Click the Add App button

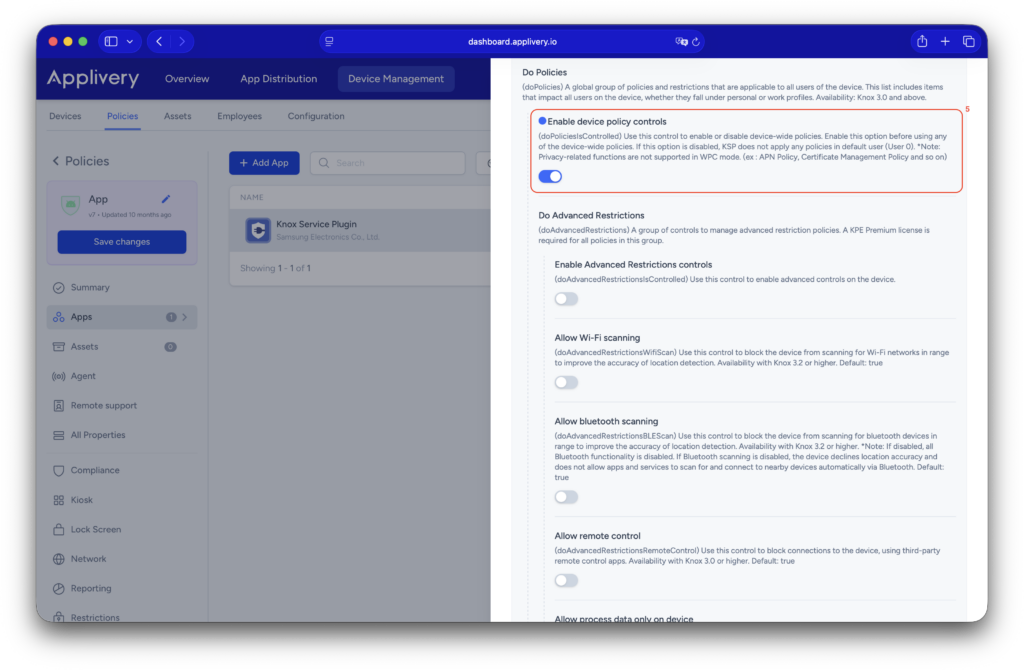264,163
